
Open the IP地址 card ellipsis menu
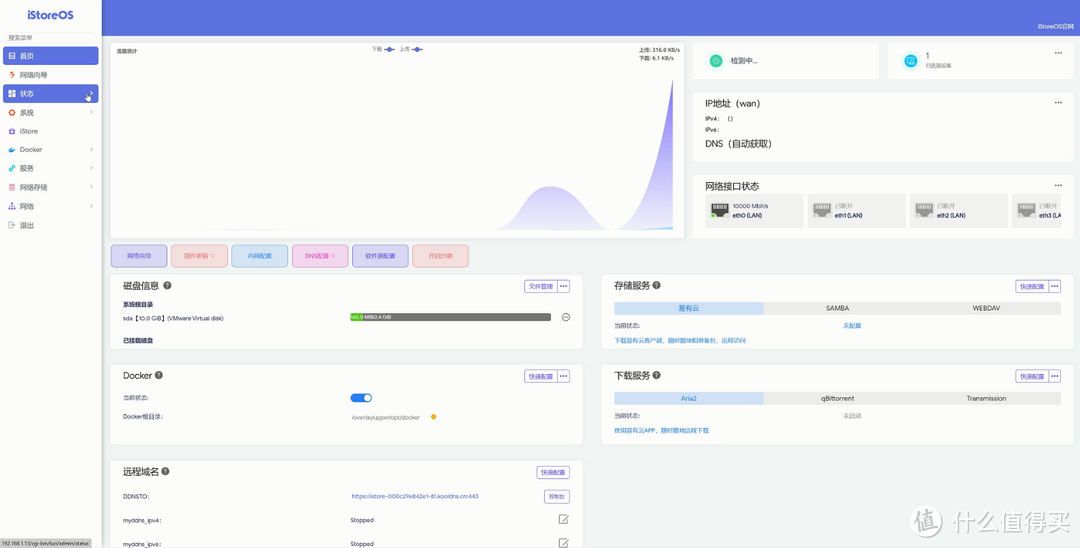(1058, 103)
